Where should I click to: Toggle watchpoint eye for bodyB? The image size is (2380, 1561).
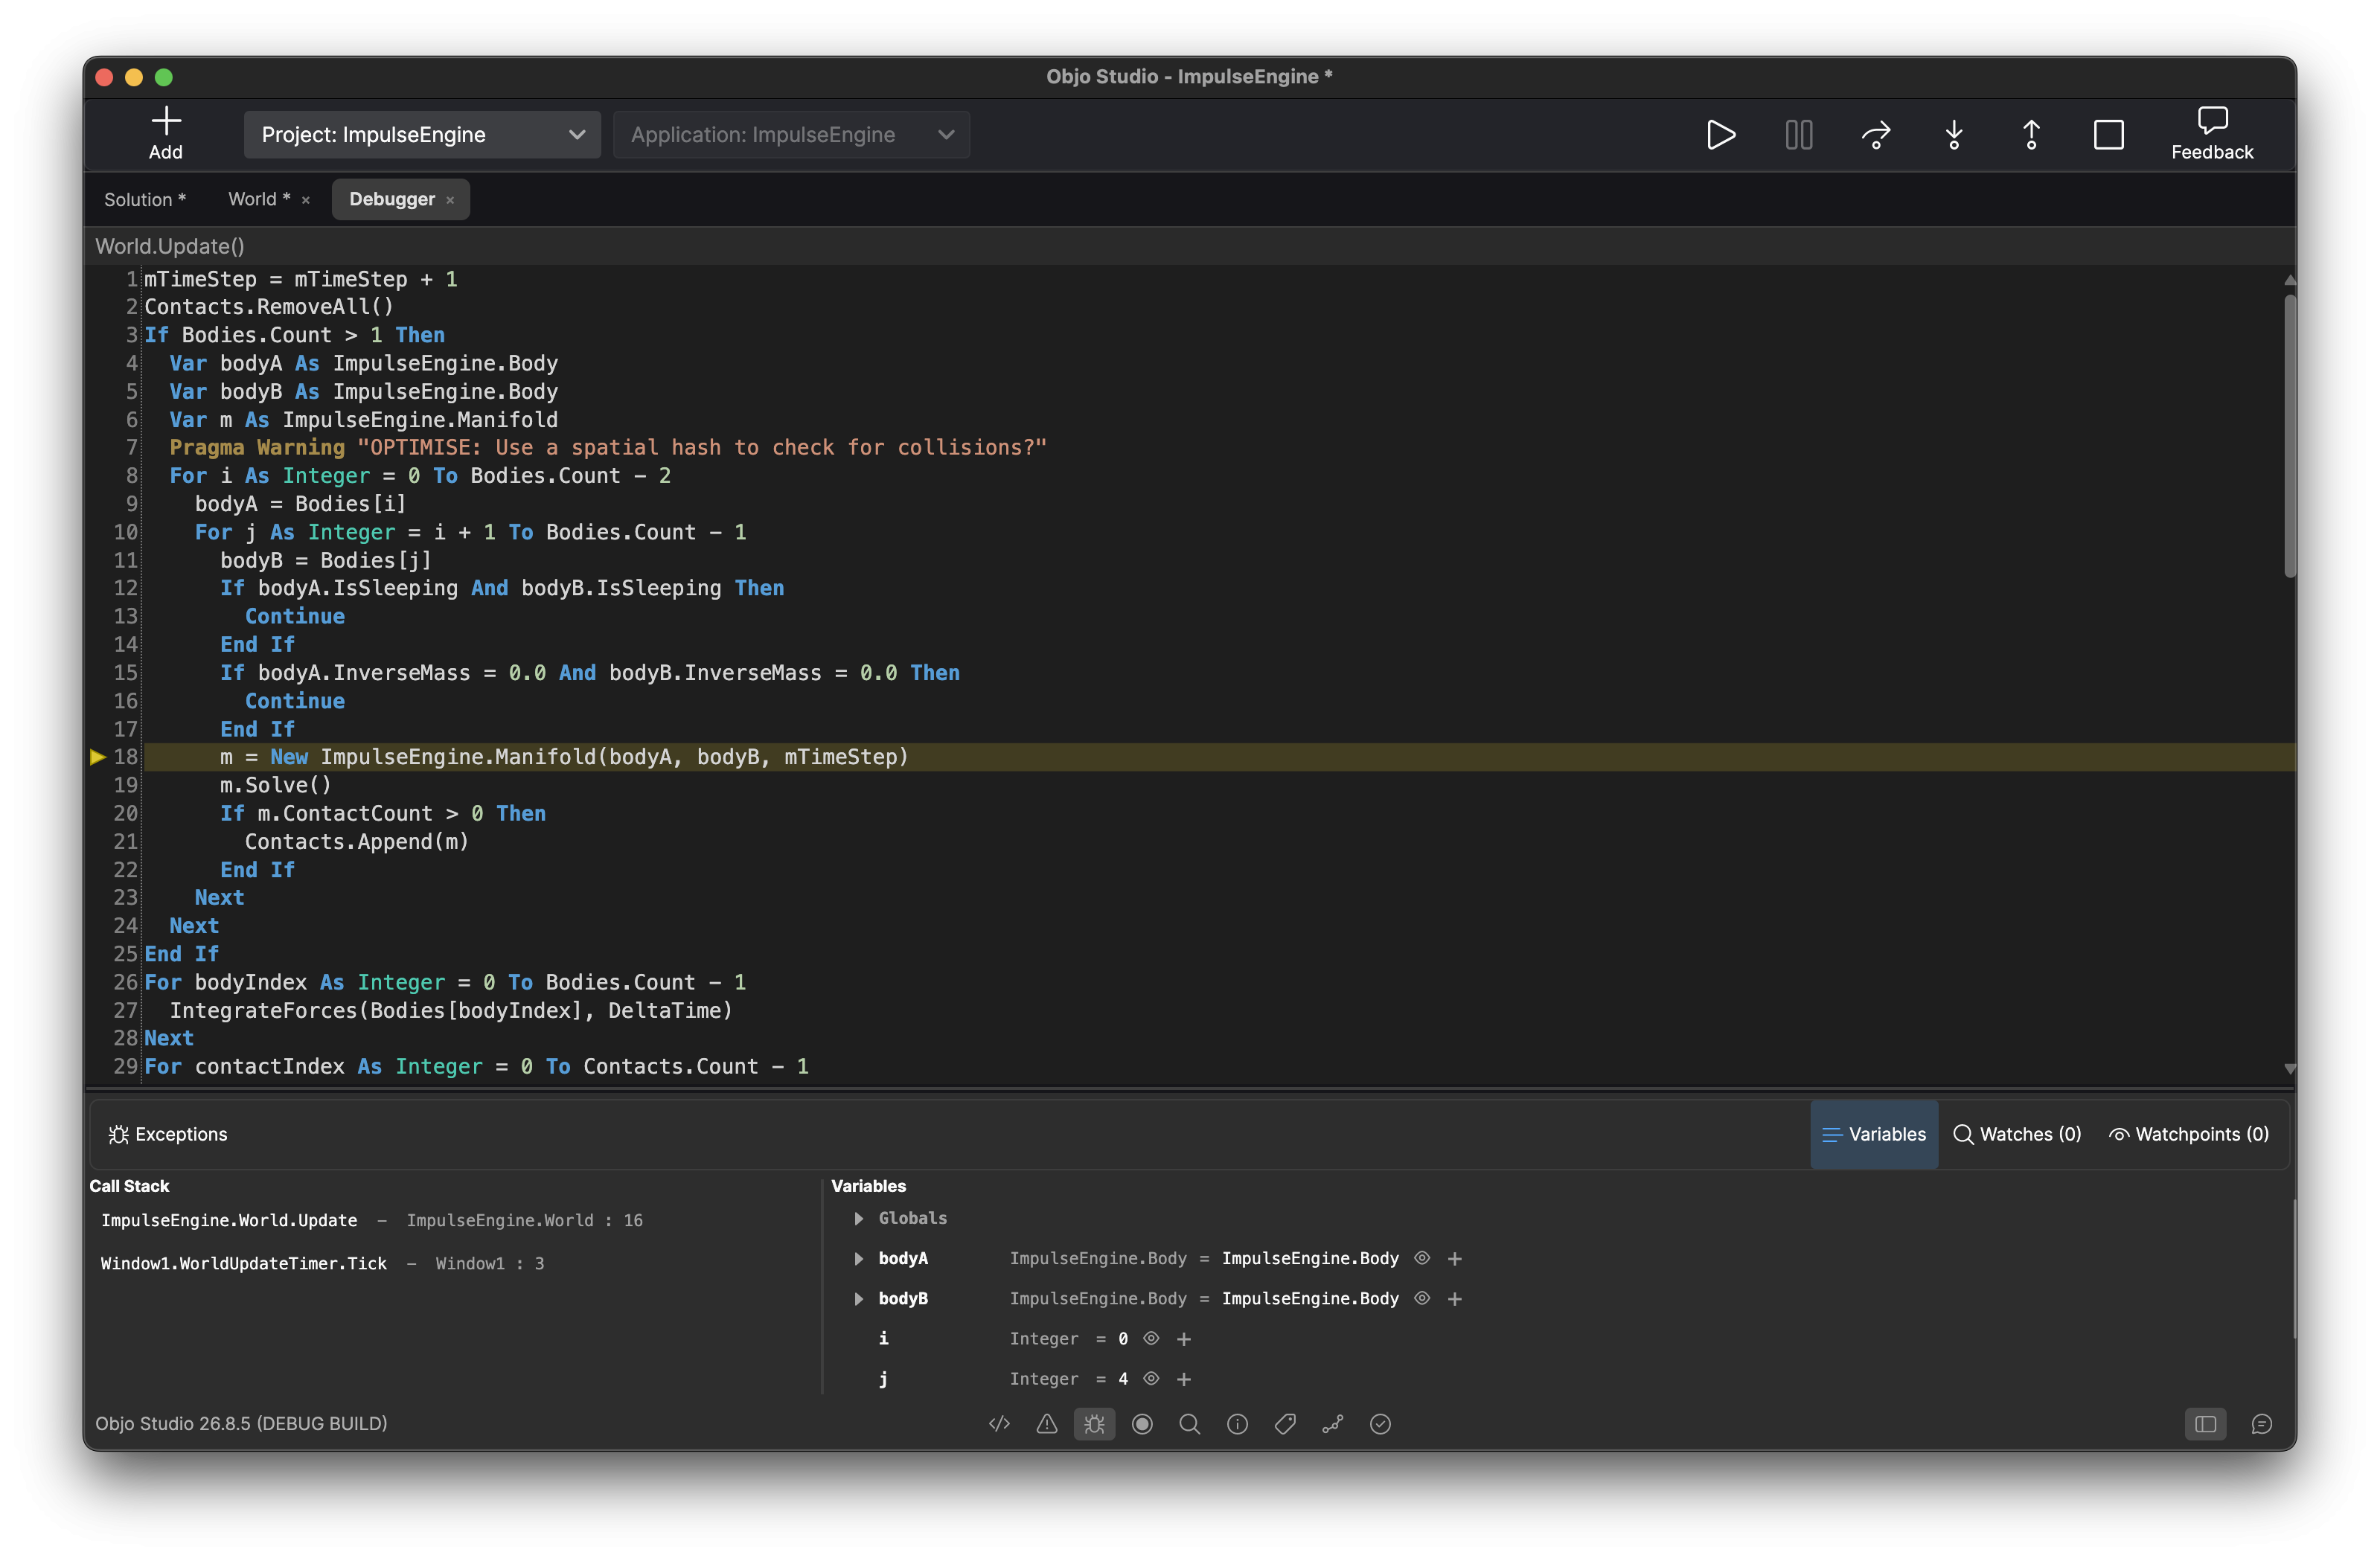coord(1421,1297)
